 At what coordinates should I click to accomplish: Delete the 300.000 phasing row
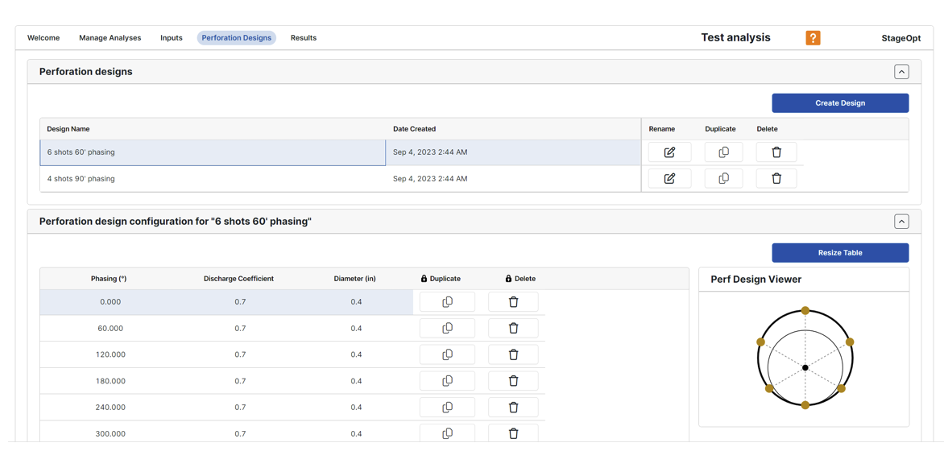(513, 433)
